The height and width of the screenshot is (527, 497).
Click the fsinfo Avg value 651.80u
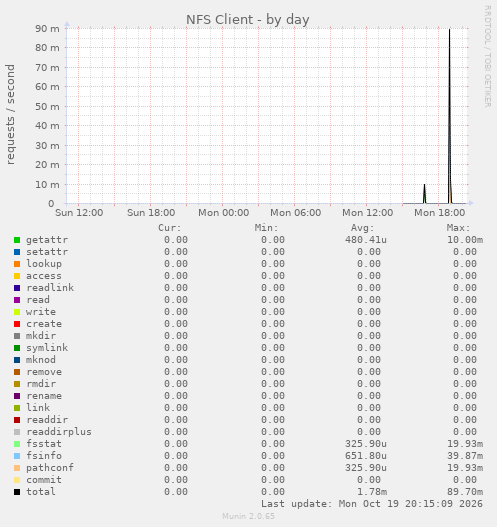tap(366, 456)
